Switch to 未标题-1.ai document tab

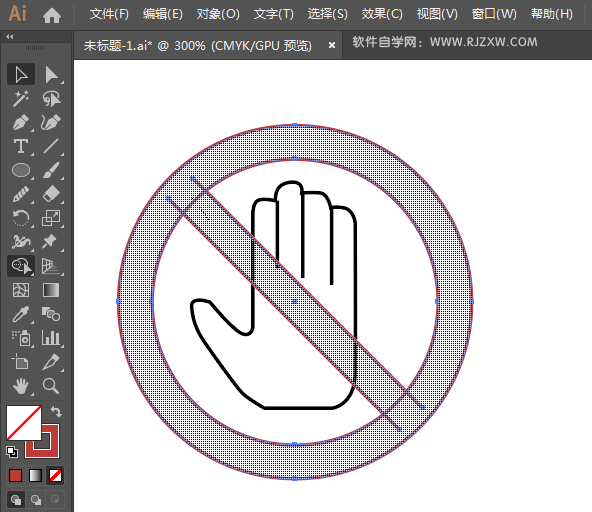click(x=197, y=46)
